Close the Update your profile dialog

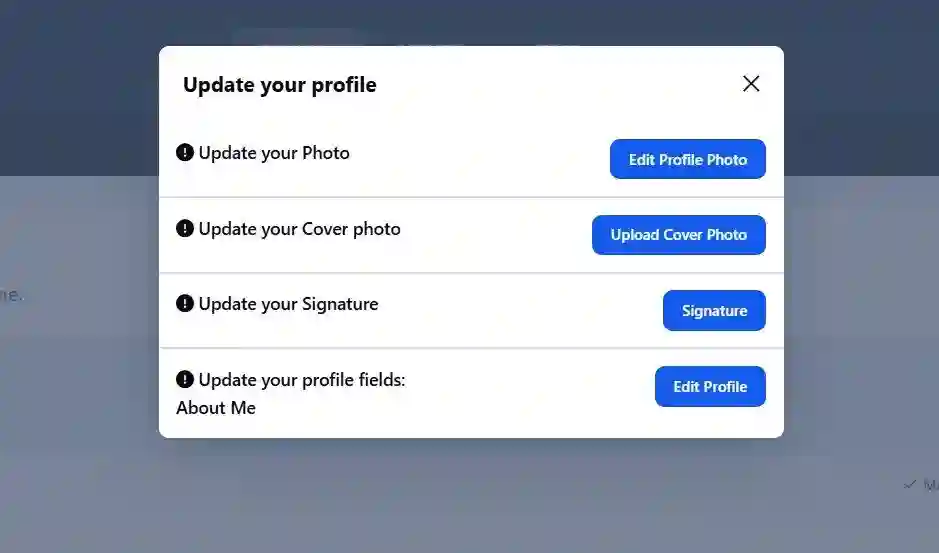click(x=751, y=84)
